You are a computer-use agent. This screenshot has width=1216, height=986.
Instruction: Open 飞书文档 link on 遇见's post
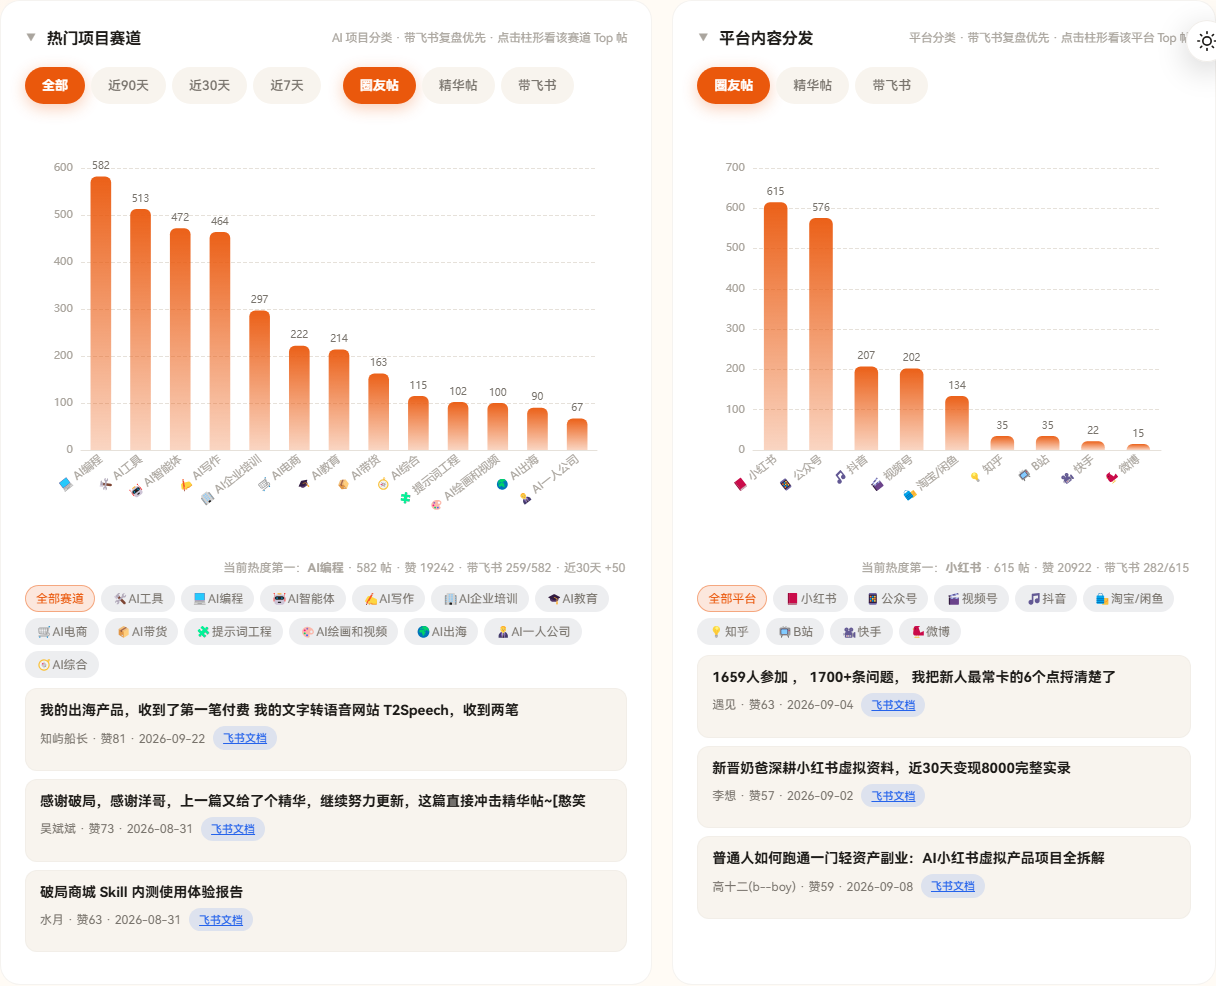tap(893, 705)
